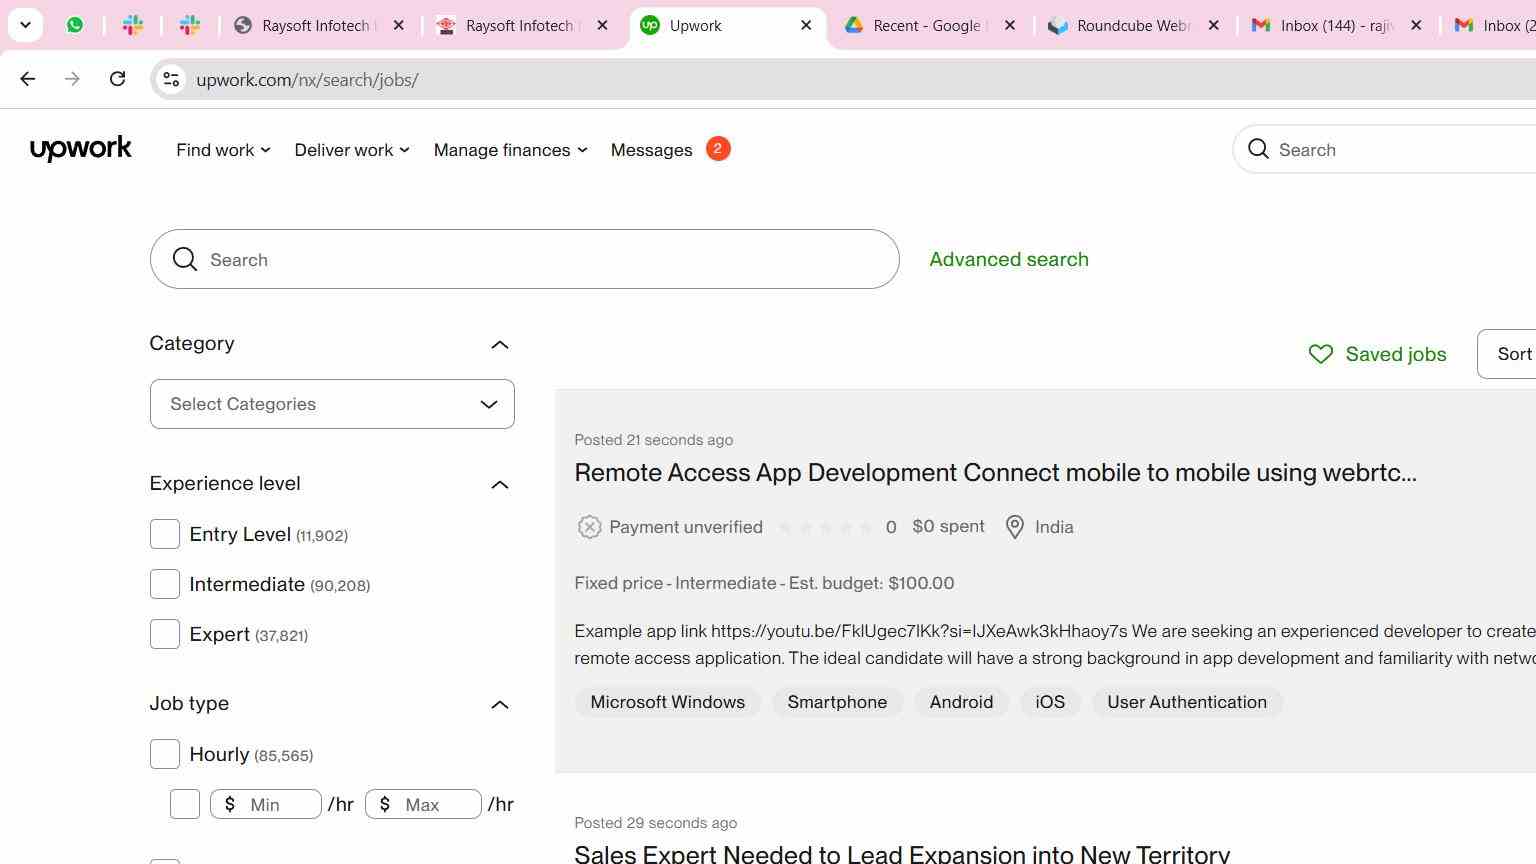This screenshot has width=1536, height=864.
Task: Close the second Raysoft Infotech tab
Action: click(602, 26)
